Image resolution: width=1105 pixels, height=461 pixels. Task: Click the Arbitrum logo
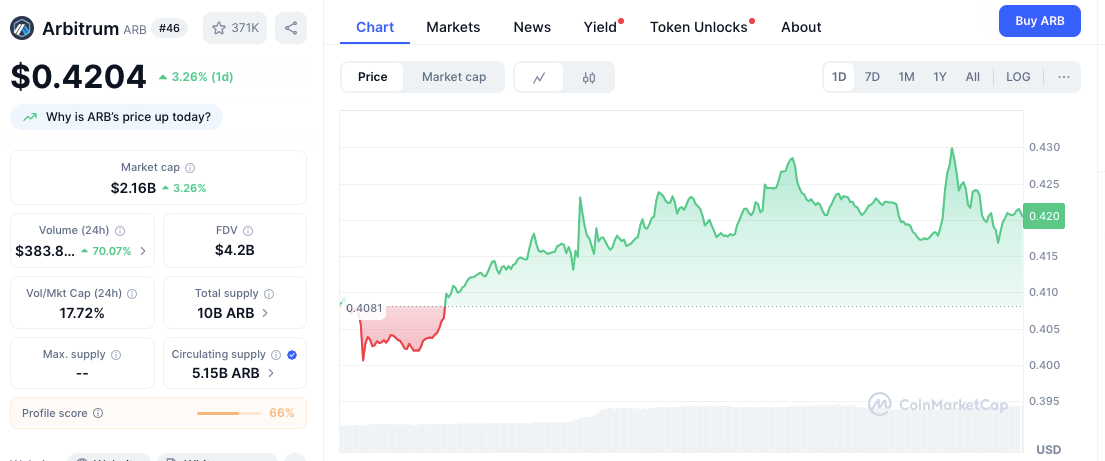tap(22, 28)
